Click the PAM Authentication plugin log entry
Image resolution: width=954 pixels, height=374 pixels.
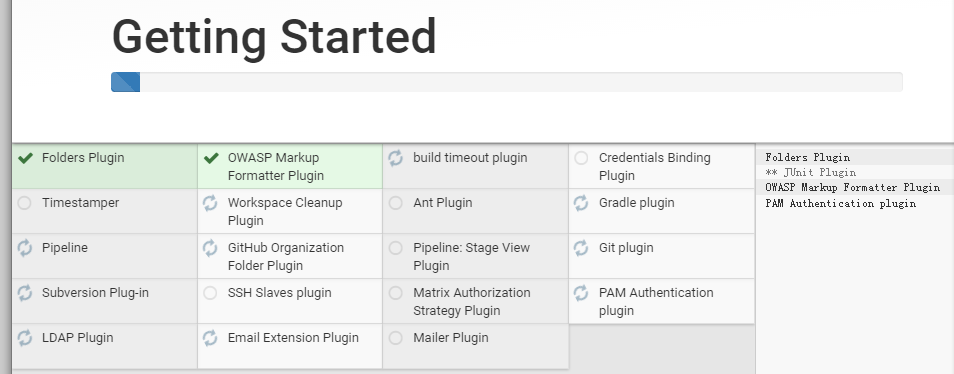(840, 204)
